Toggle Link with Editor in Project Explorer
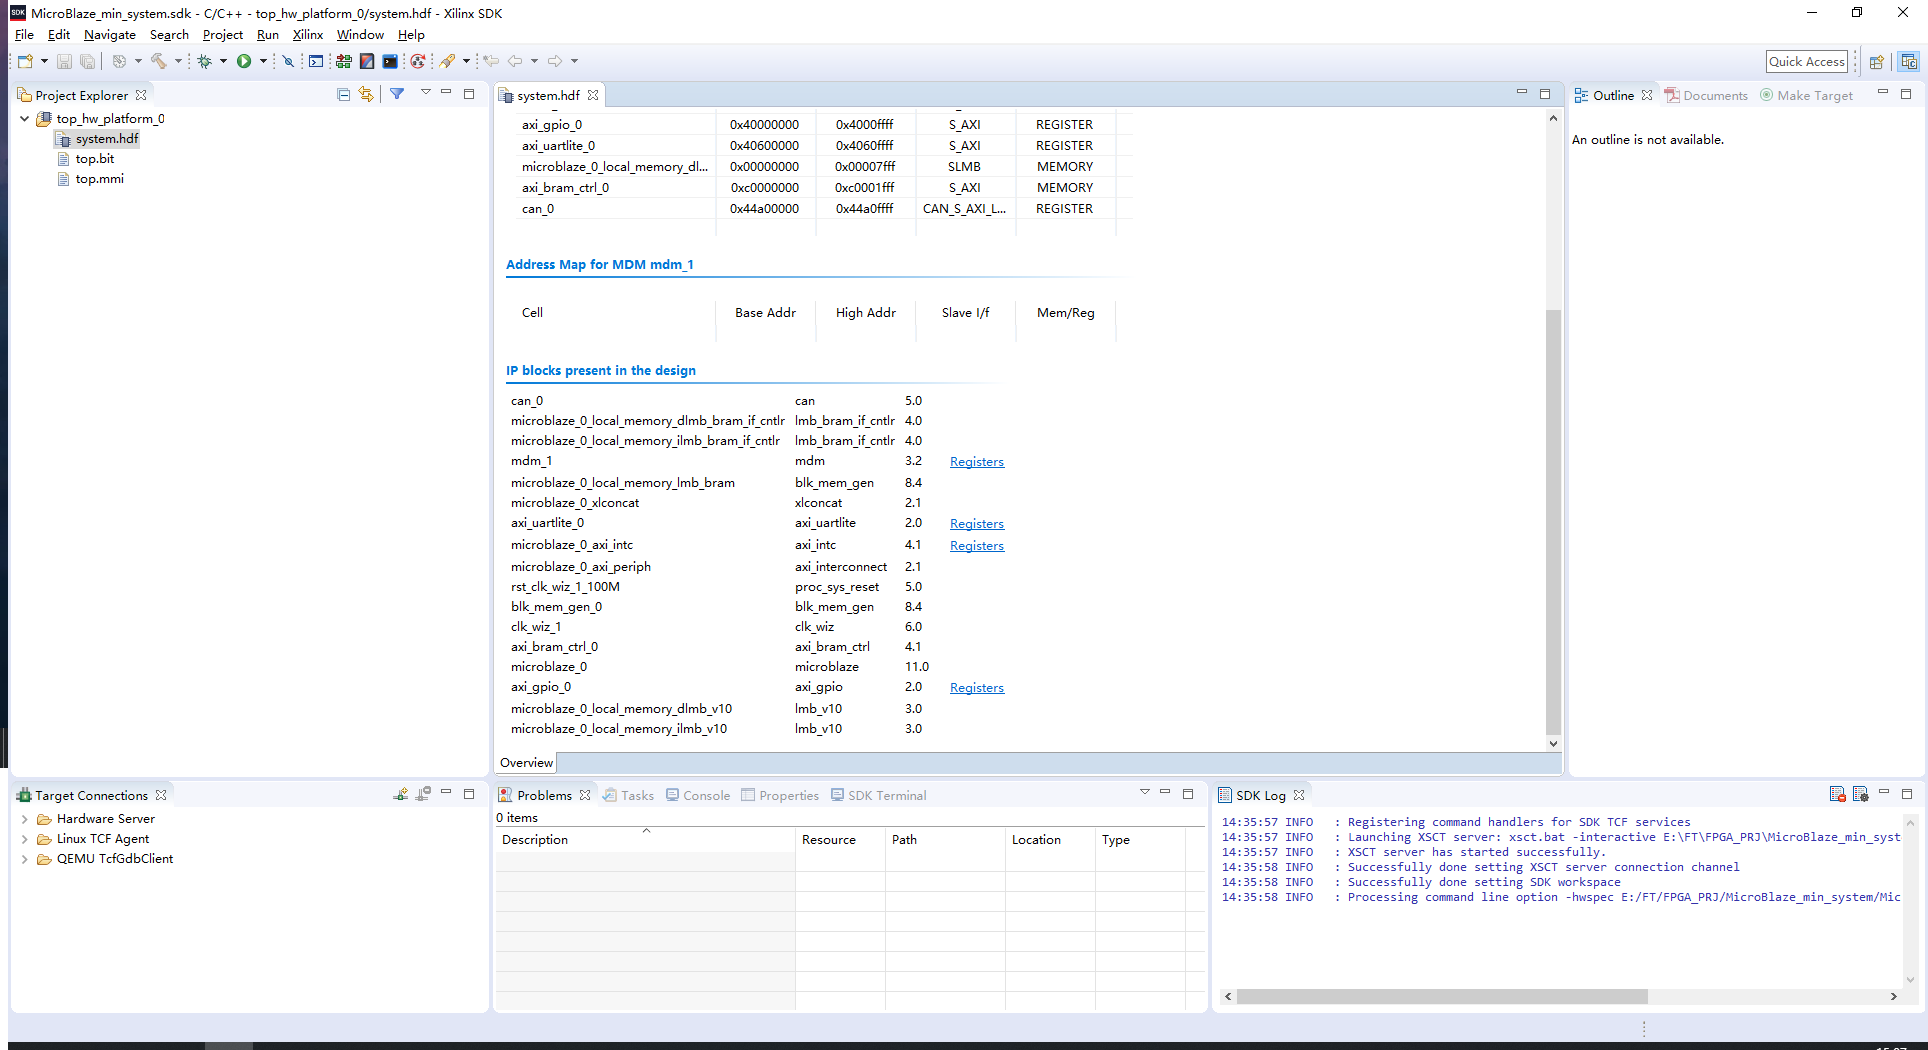This screenshot has width=1928, height=1050. [366, 94]
